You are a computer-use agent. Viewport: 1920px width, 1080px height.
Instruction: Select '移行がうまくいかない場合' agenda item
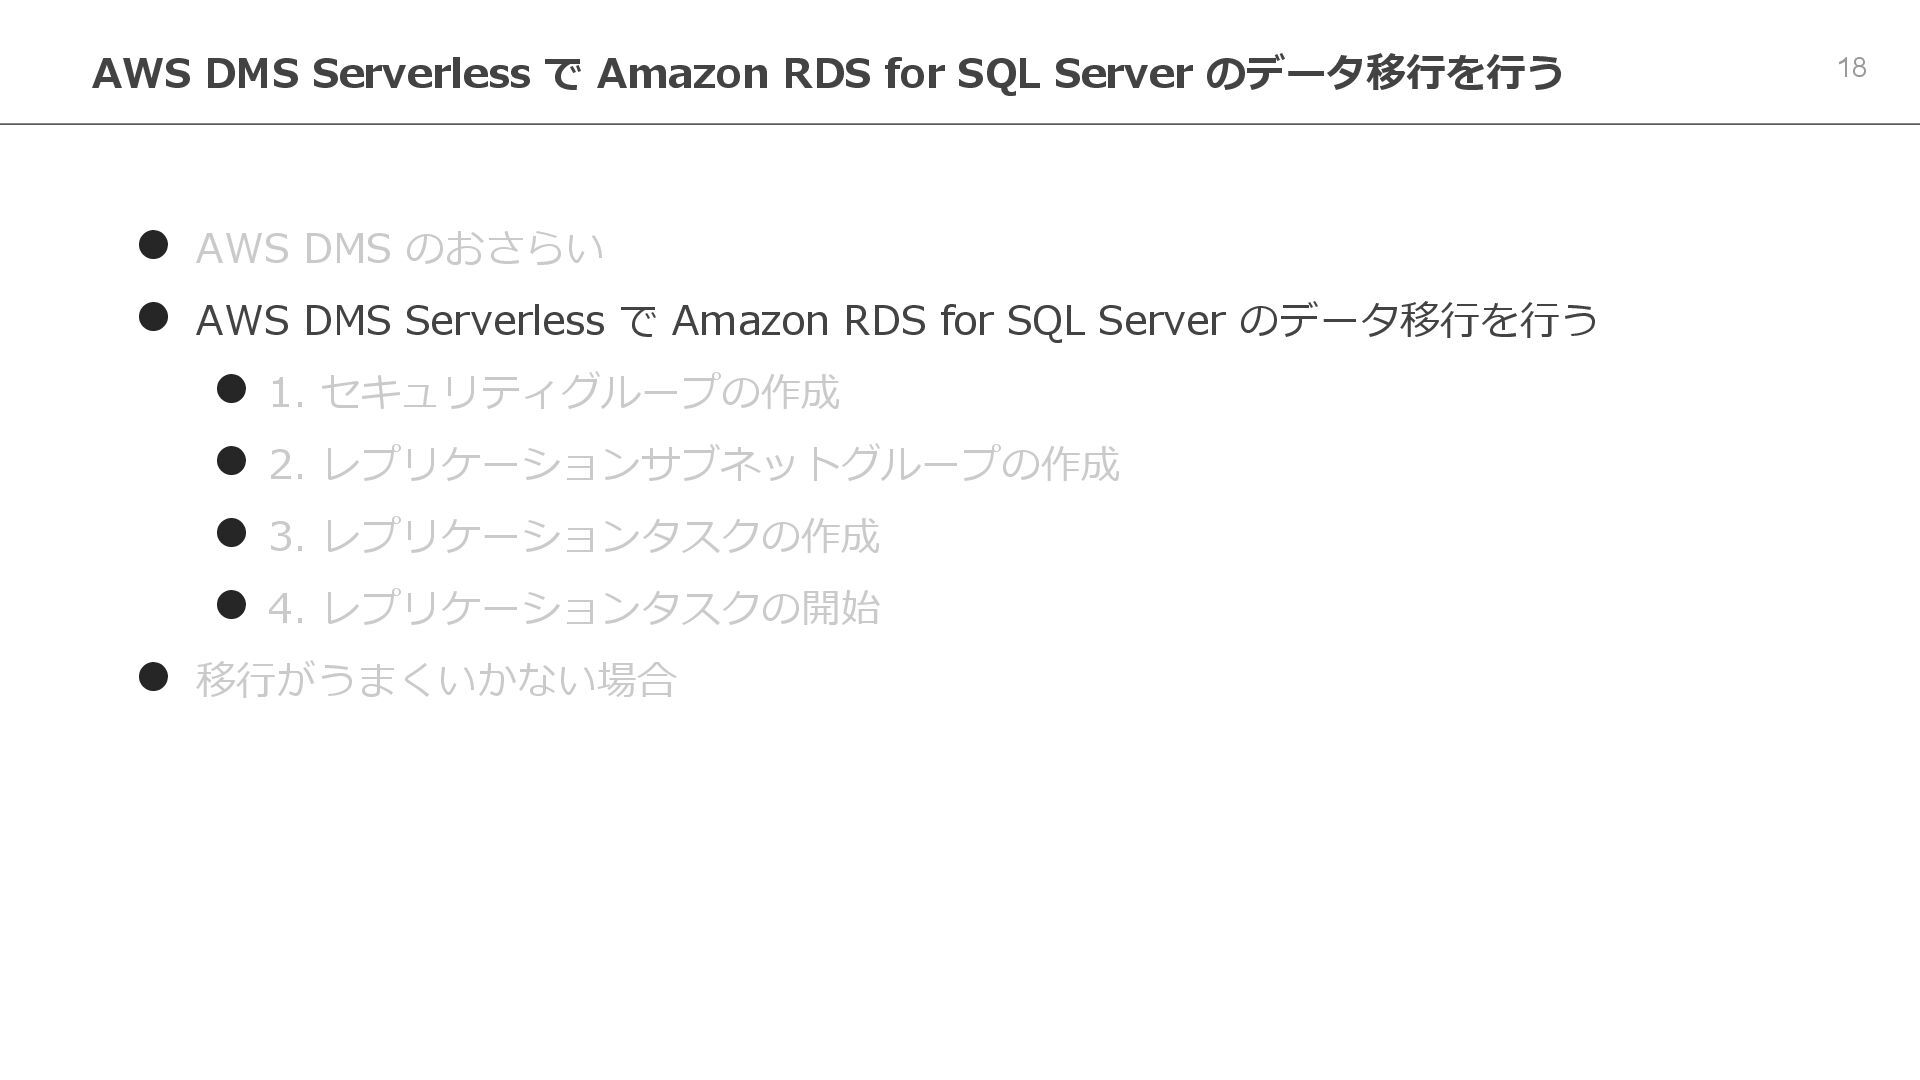[x=437, y=680]
